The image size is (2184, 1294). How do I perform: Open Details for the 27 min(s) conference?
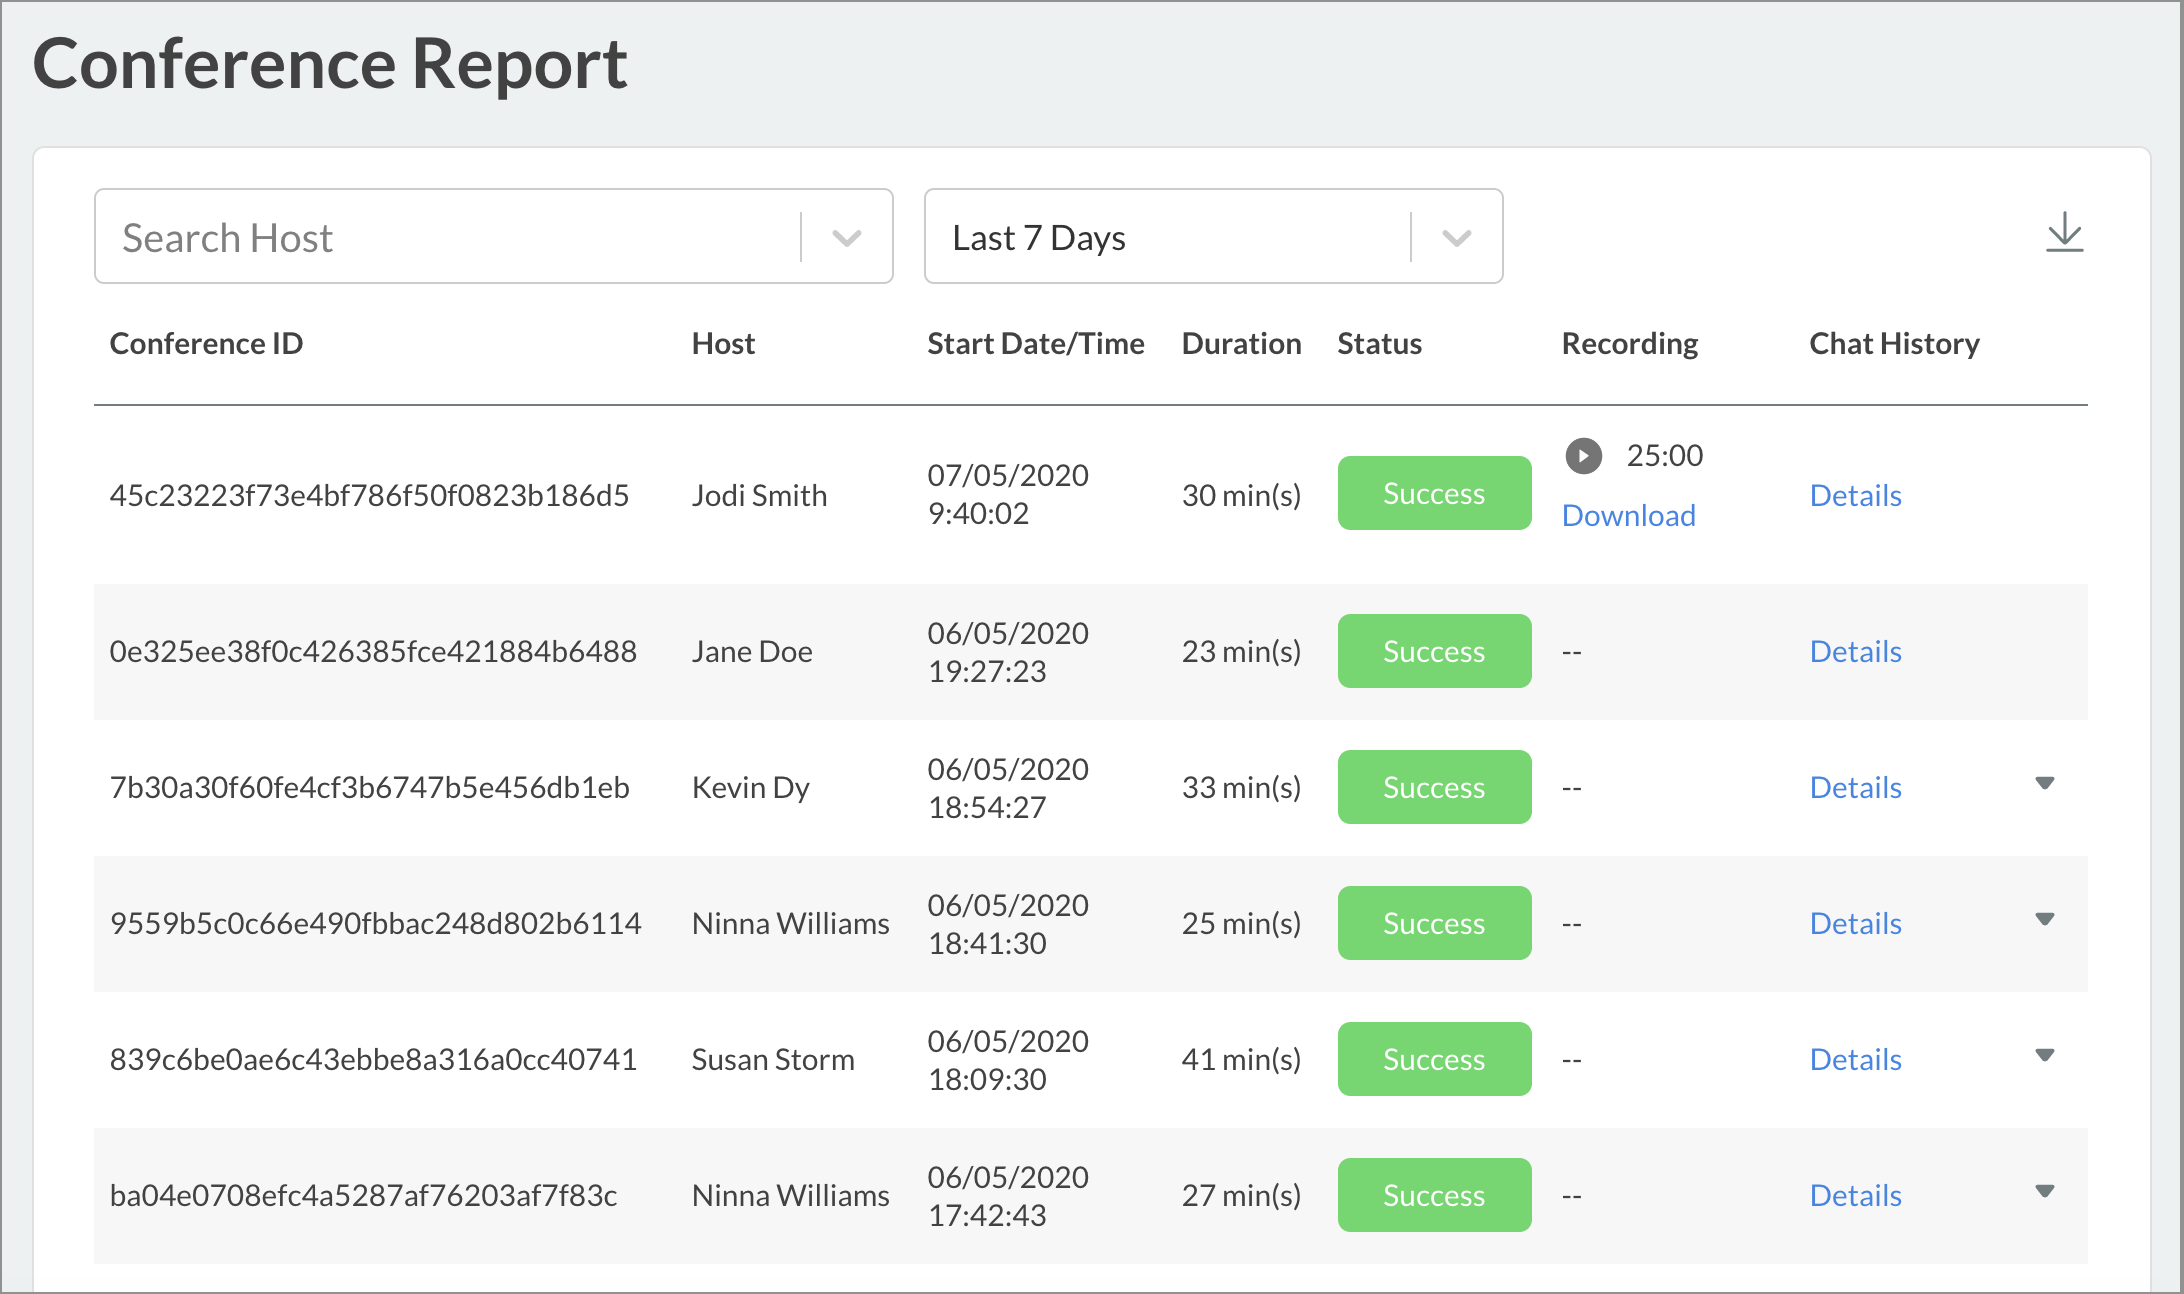pos(1855,1196)
